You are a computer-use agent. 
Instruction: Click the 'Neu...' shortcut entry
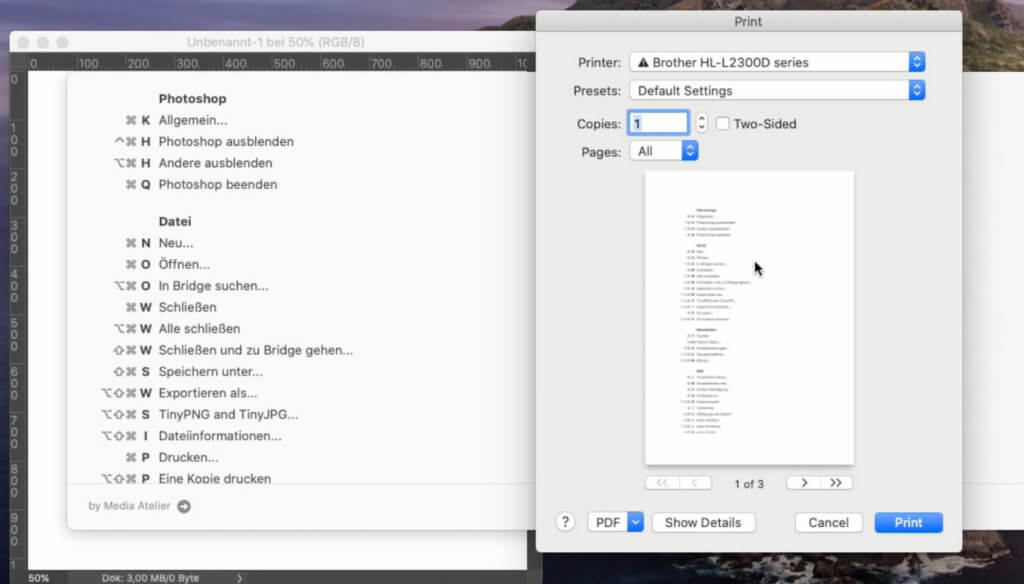point(176,243)
